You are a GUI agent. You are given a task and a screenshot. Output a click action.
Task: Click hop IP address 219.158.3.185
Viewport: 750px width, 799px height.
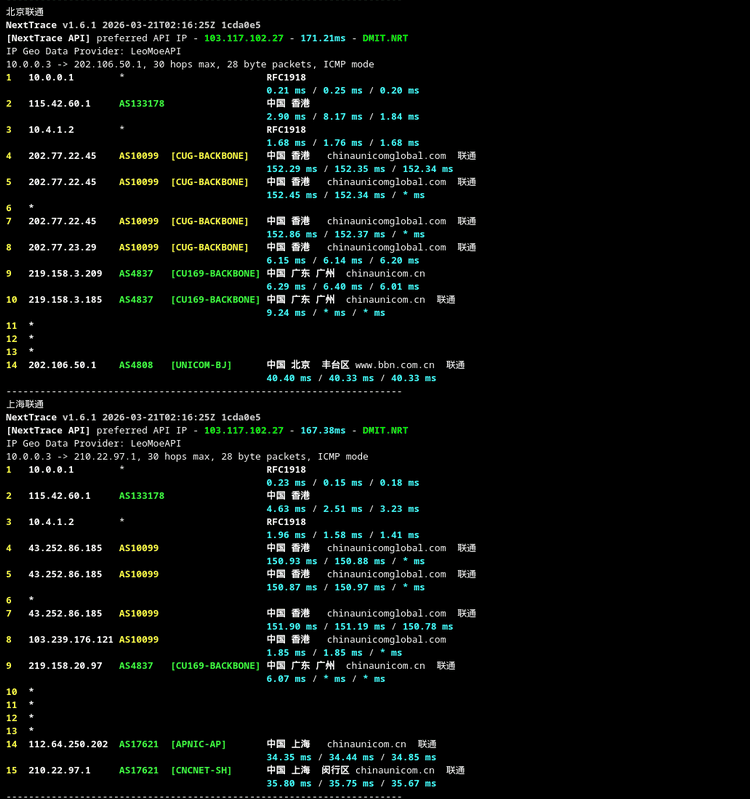(x=65, y=299)
